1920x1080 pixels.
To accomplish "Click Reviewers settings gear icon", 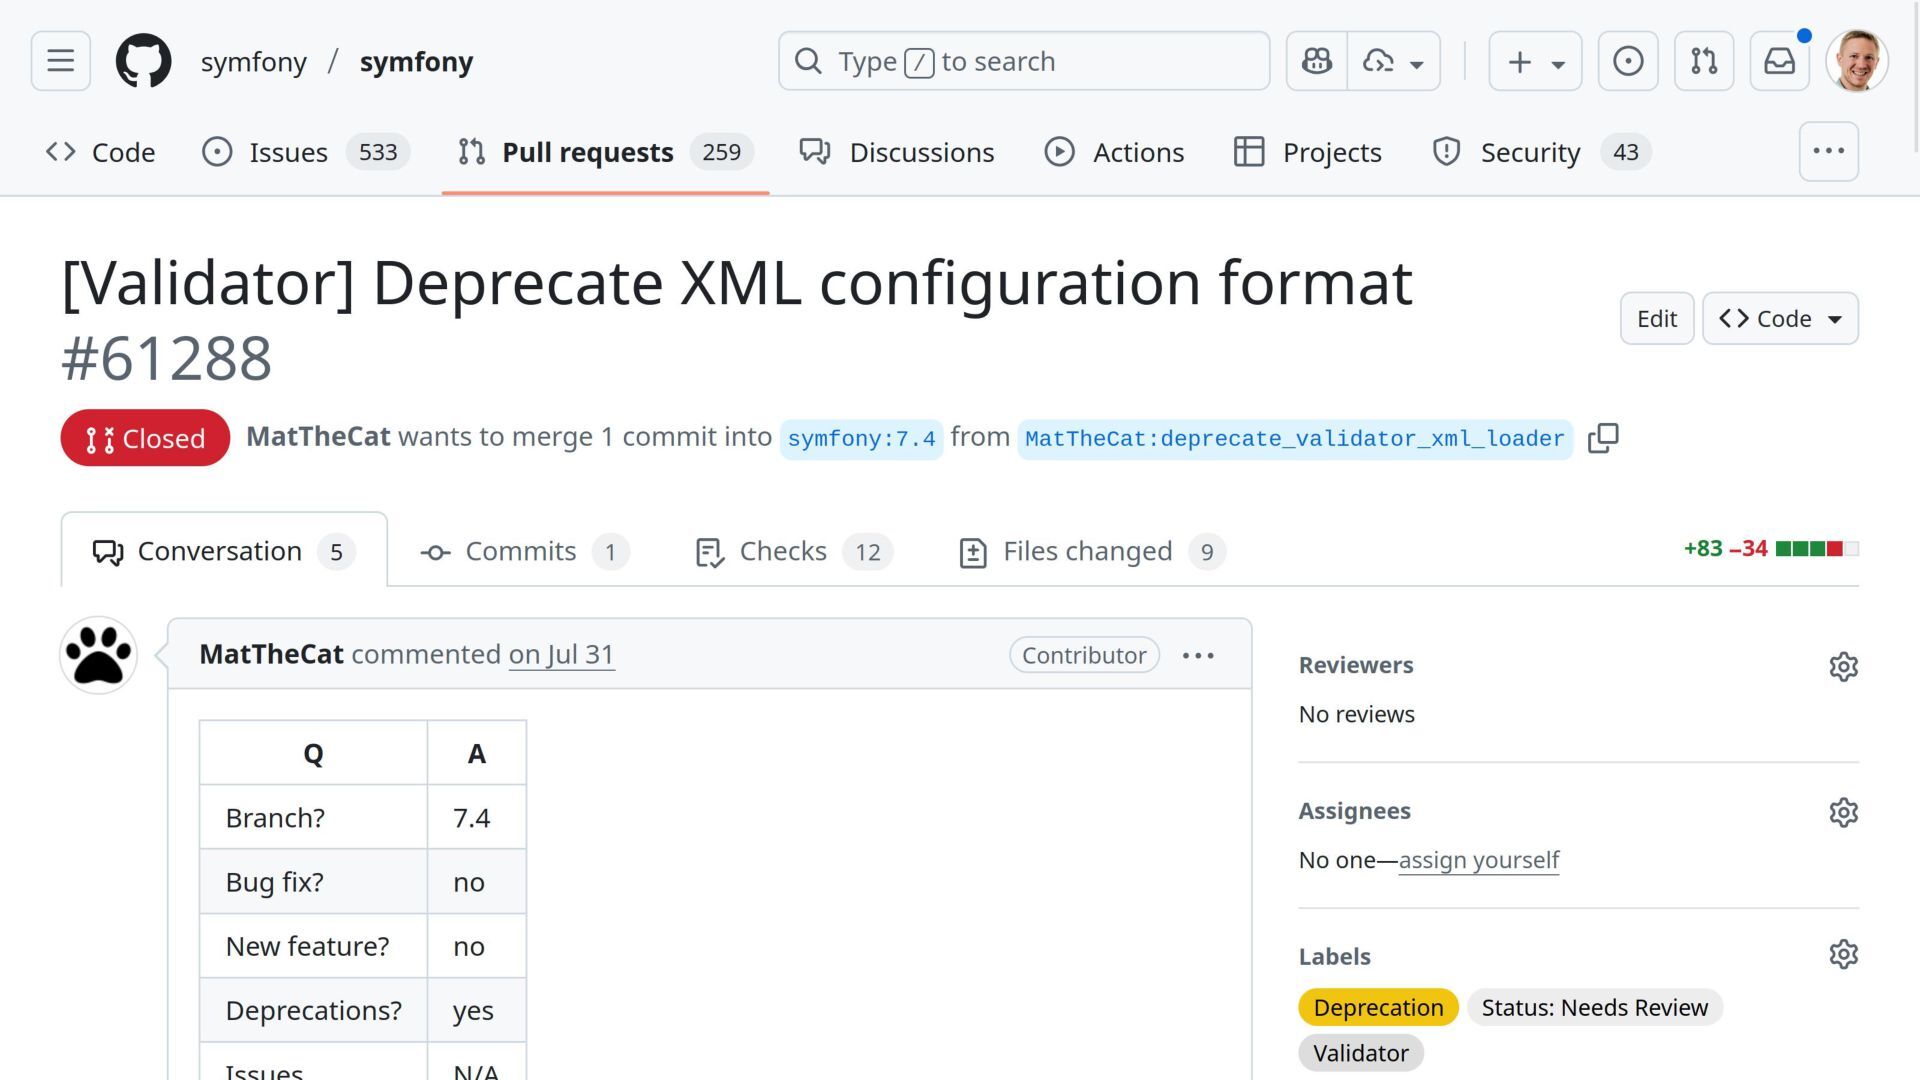I will pyautogui.click(x=1843, y=667).
